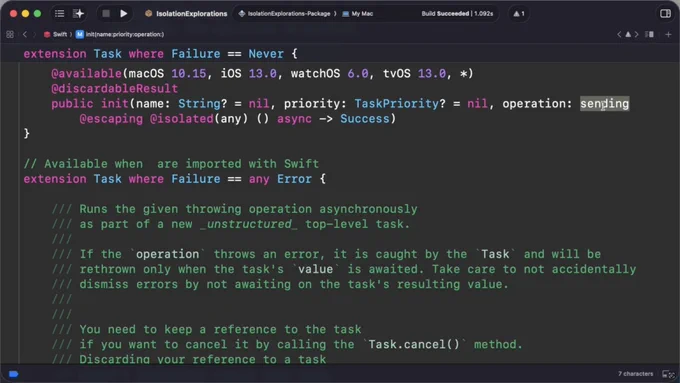Viewport: 680px width, 383px height.
Task: Click the @isolated(any) attribute
Action: click(x=199, y=119)
